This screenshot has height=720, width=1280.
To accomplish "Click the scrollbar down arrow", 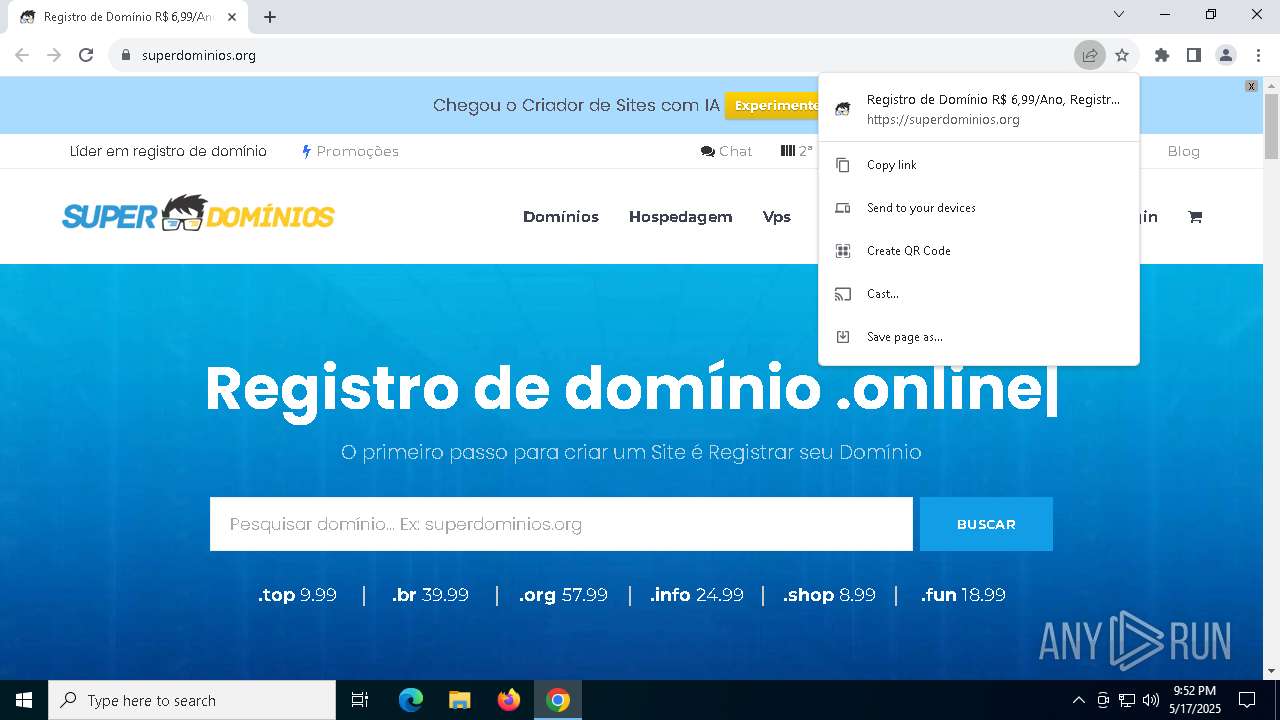I will (x=1271, y=671).
